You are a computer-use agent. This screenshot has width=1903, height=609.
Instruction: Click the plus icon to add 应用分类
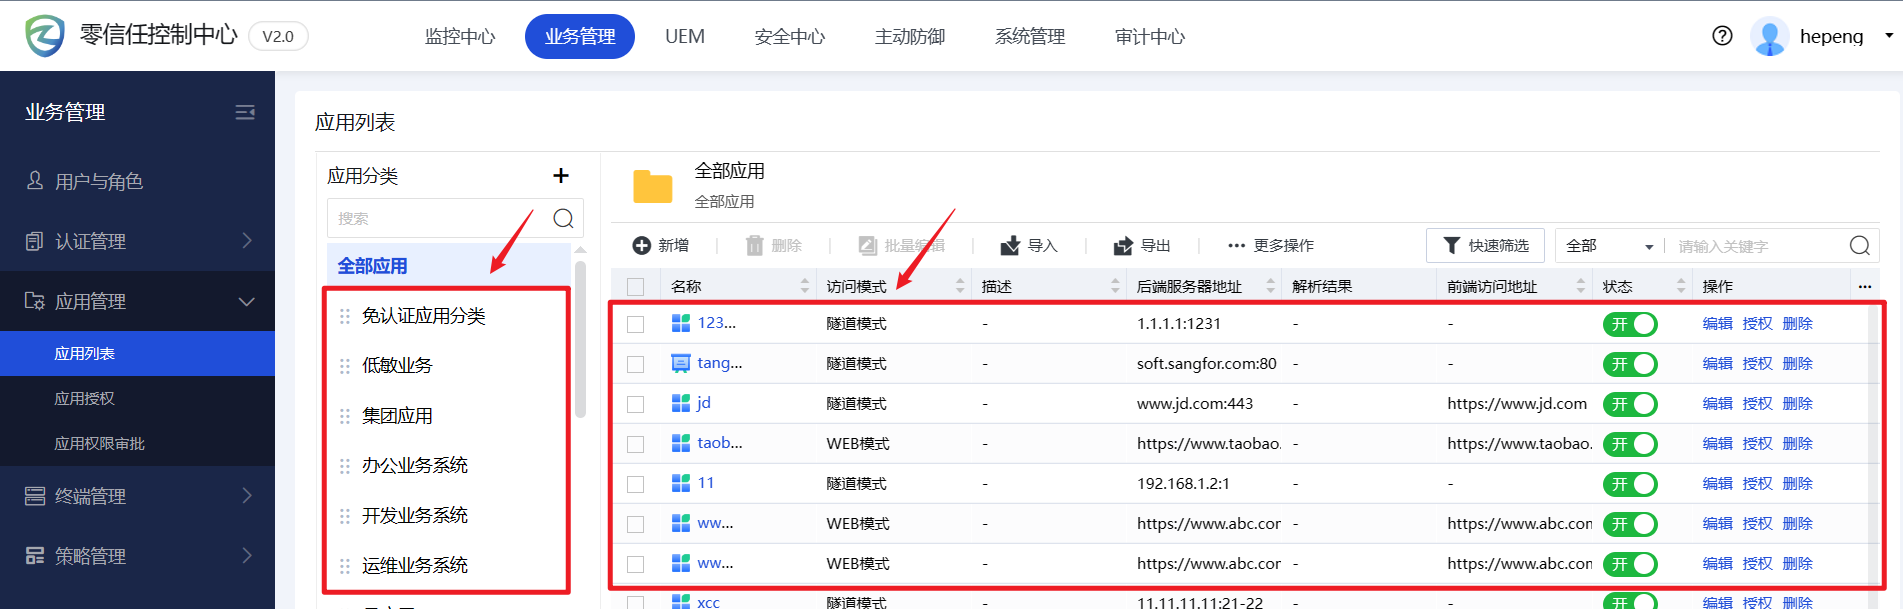click(x=561, y=176)
